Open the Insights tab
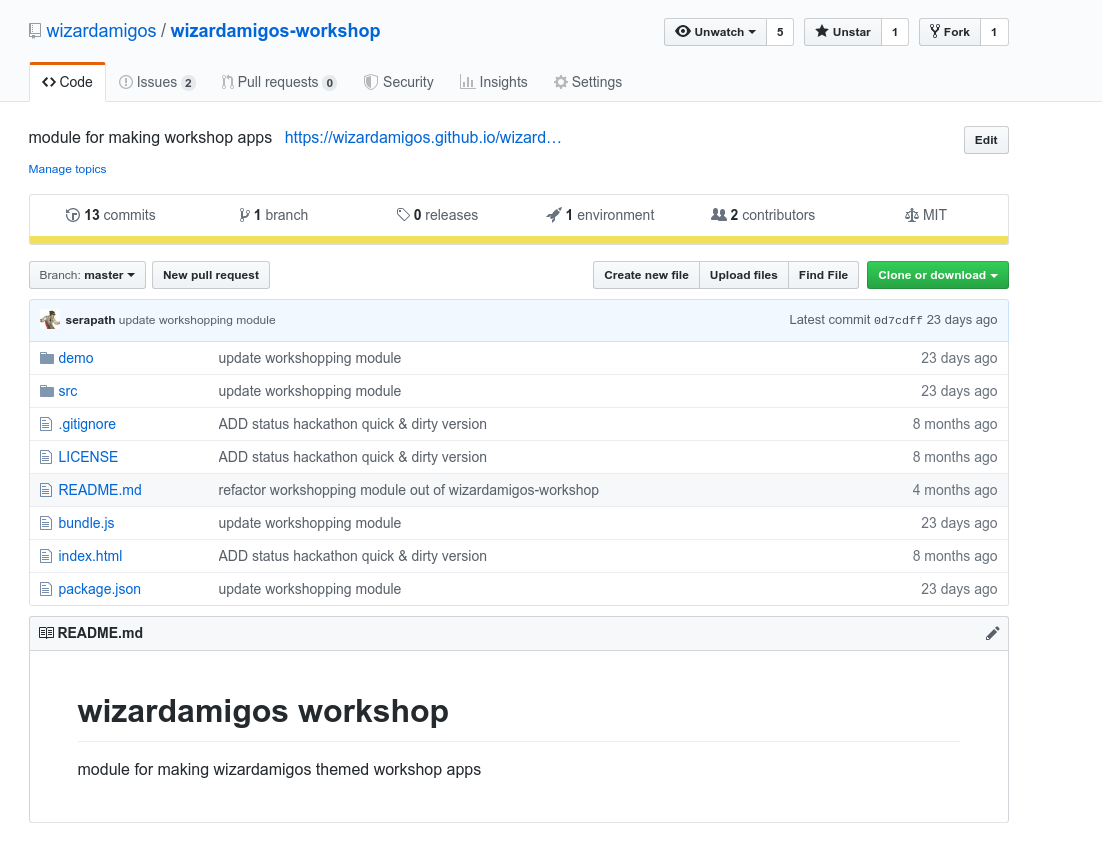 pyautogui.click(x=493, y=82)
